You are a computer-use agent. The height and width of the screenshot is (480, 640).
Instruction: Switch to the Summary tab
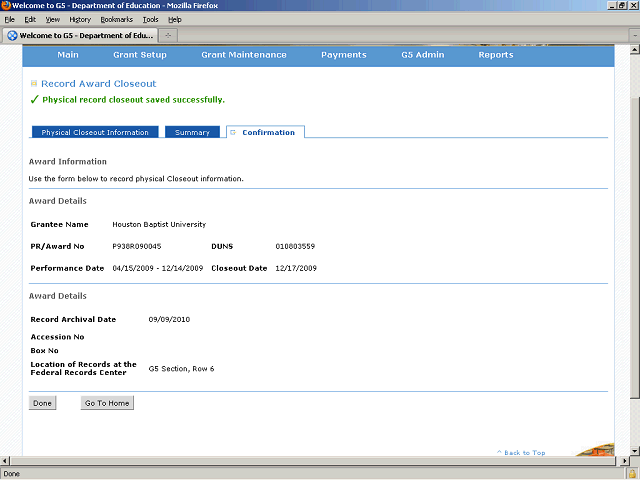[192, 132]
